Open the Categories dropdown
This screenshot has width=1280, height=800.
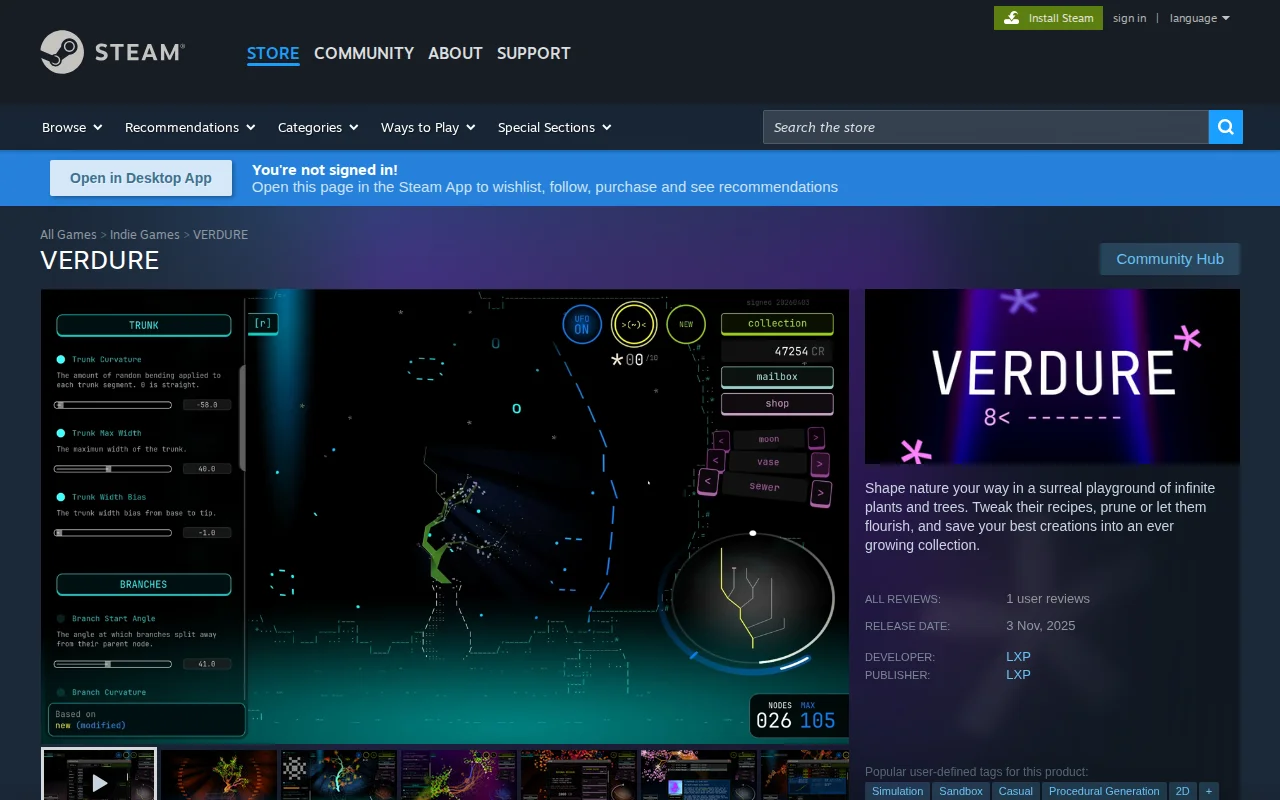(x=318, y=127)
